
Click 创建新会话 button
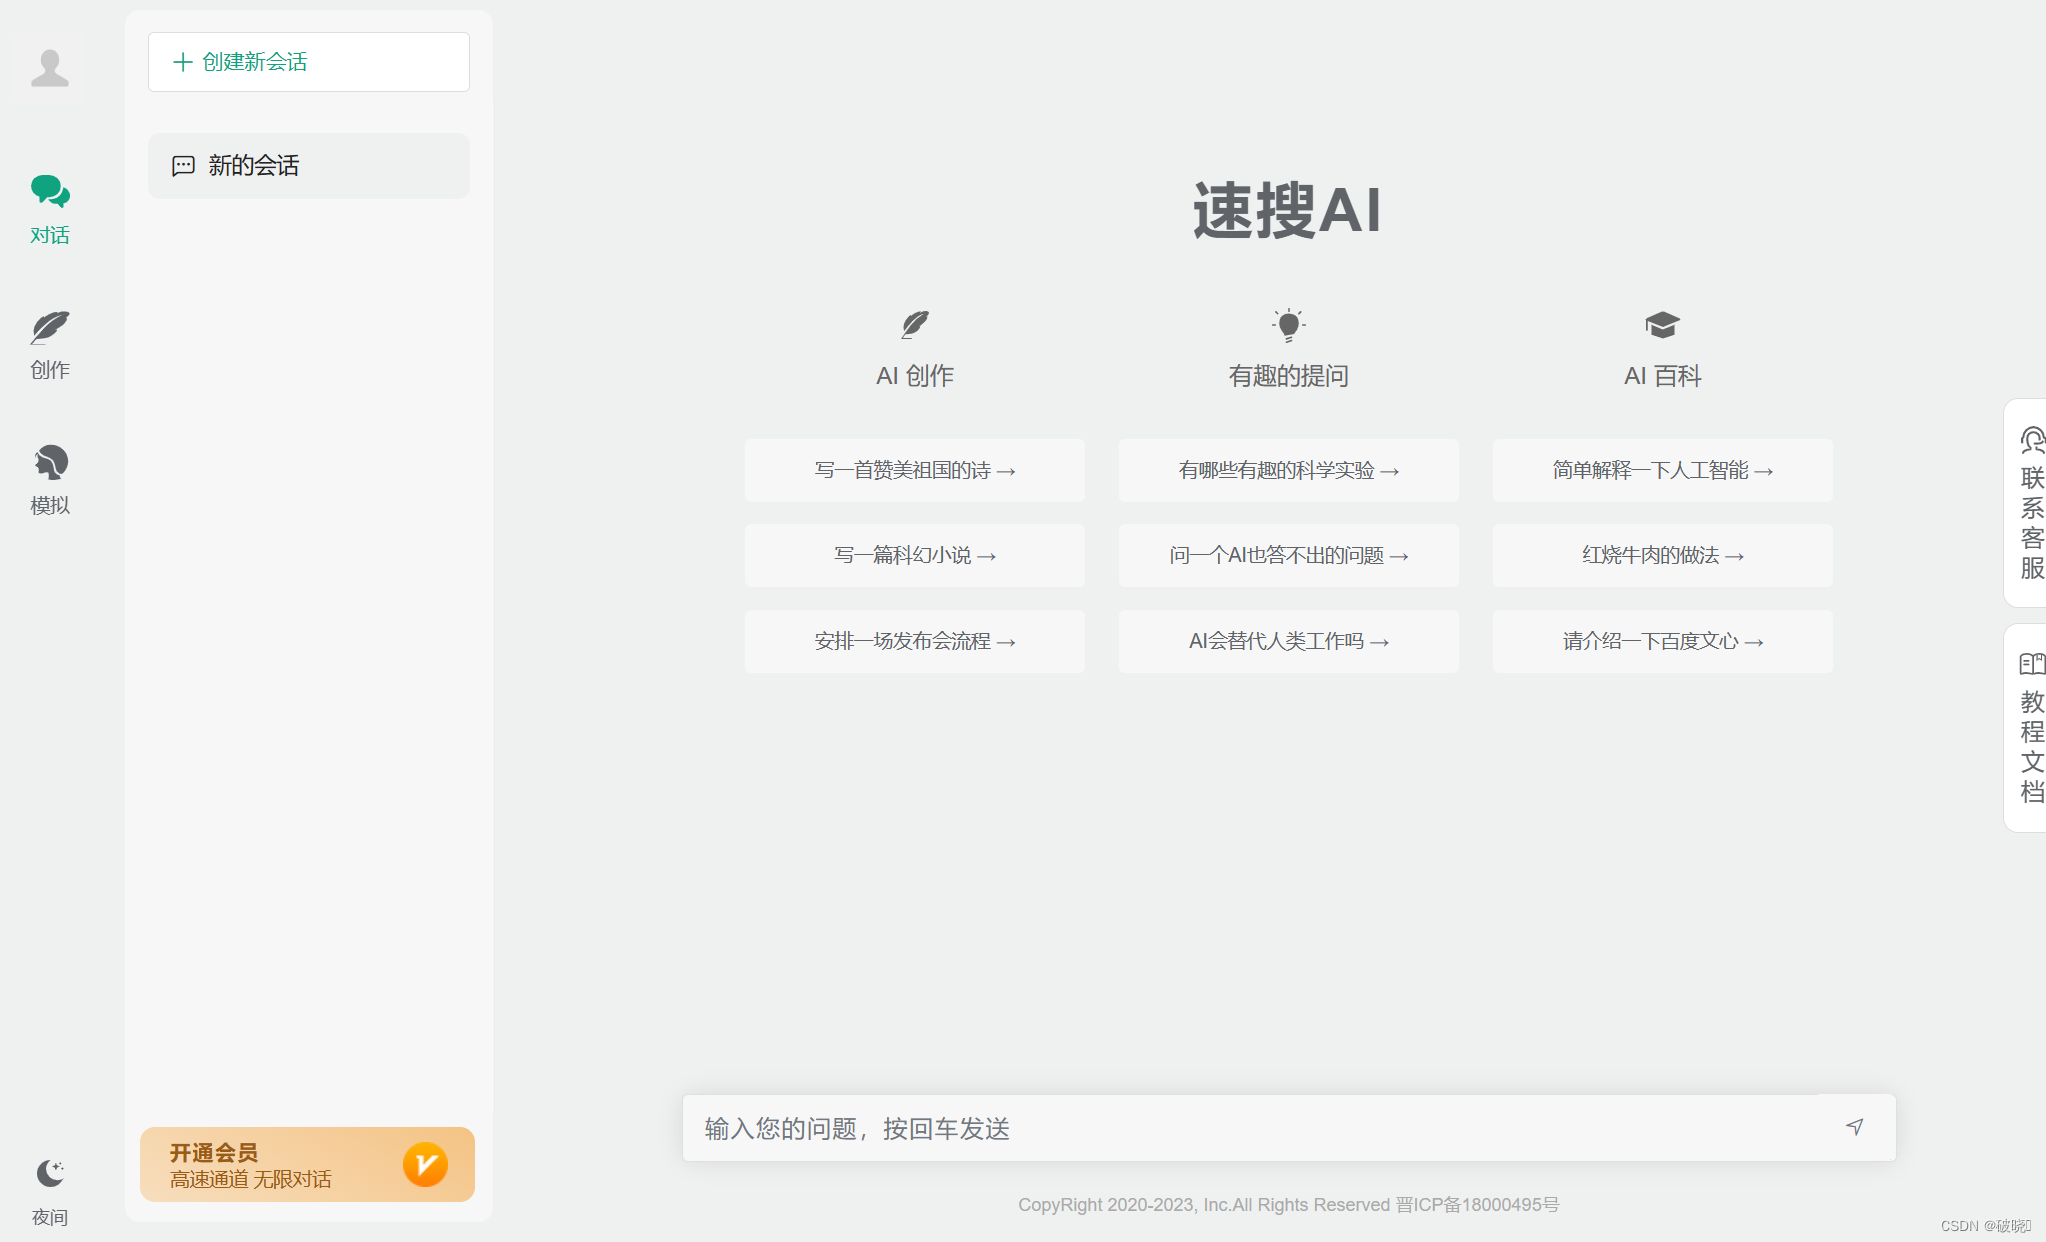point(308,62)
